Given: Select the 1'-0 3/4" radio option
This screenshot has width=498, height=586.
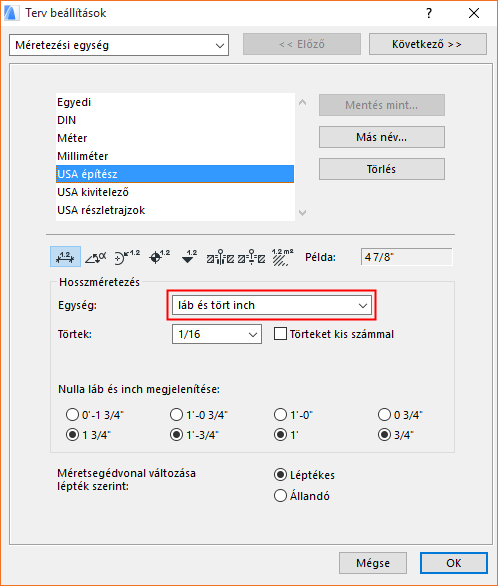Looking at the screenshot, I should [176, 414].
